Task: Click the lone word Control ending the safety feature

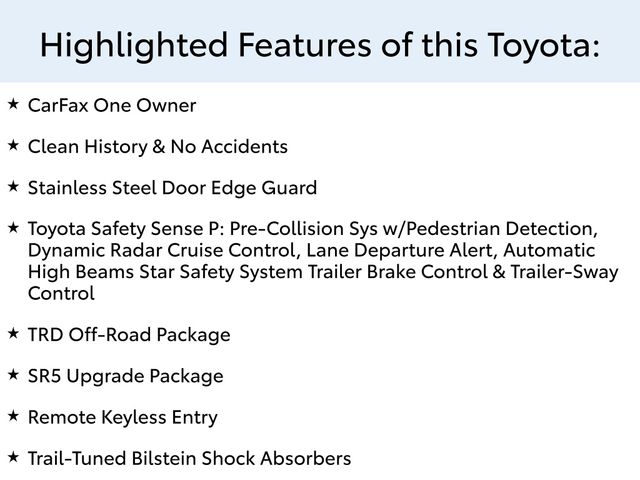Action: 61,294
